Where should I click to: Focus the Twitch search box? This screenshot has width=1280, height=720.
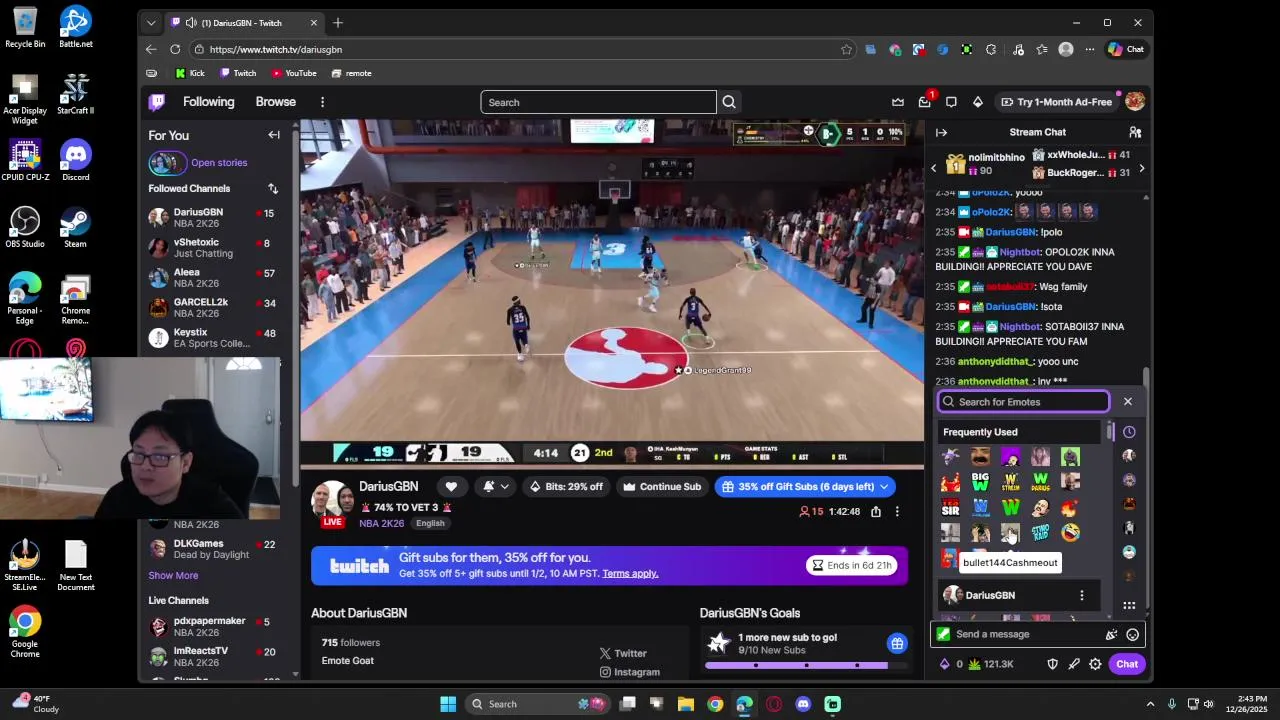tap(598, 102)
